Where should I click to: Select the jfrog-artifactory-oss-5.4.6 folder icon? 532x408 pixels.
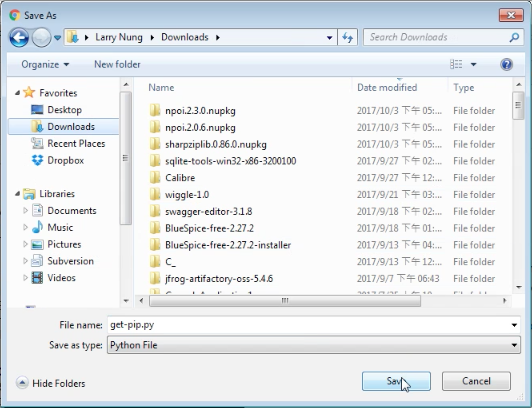pos(155,278)
